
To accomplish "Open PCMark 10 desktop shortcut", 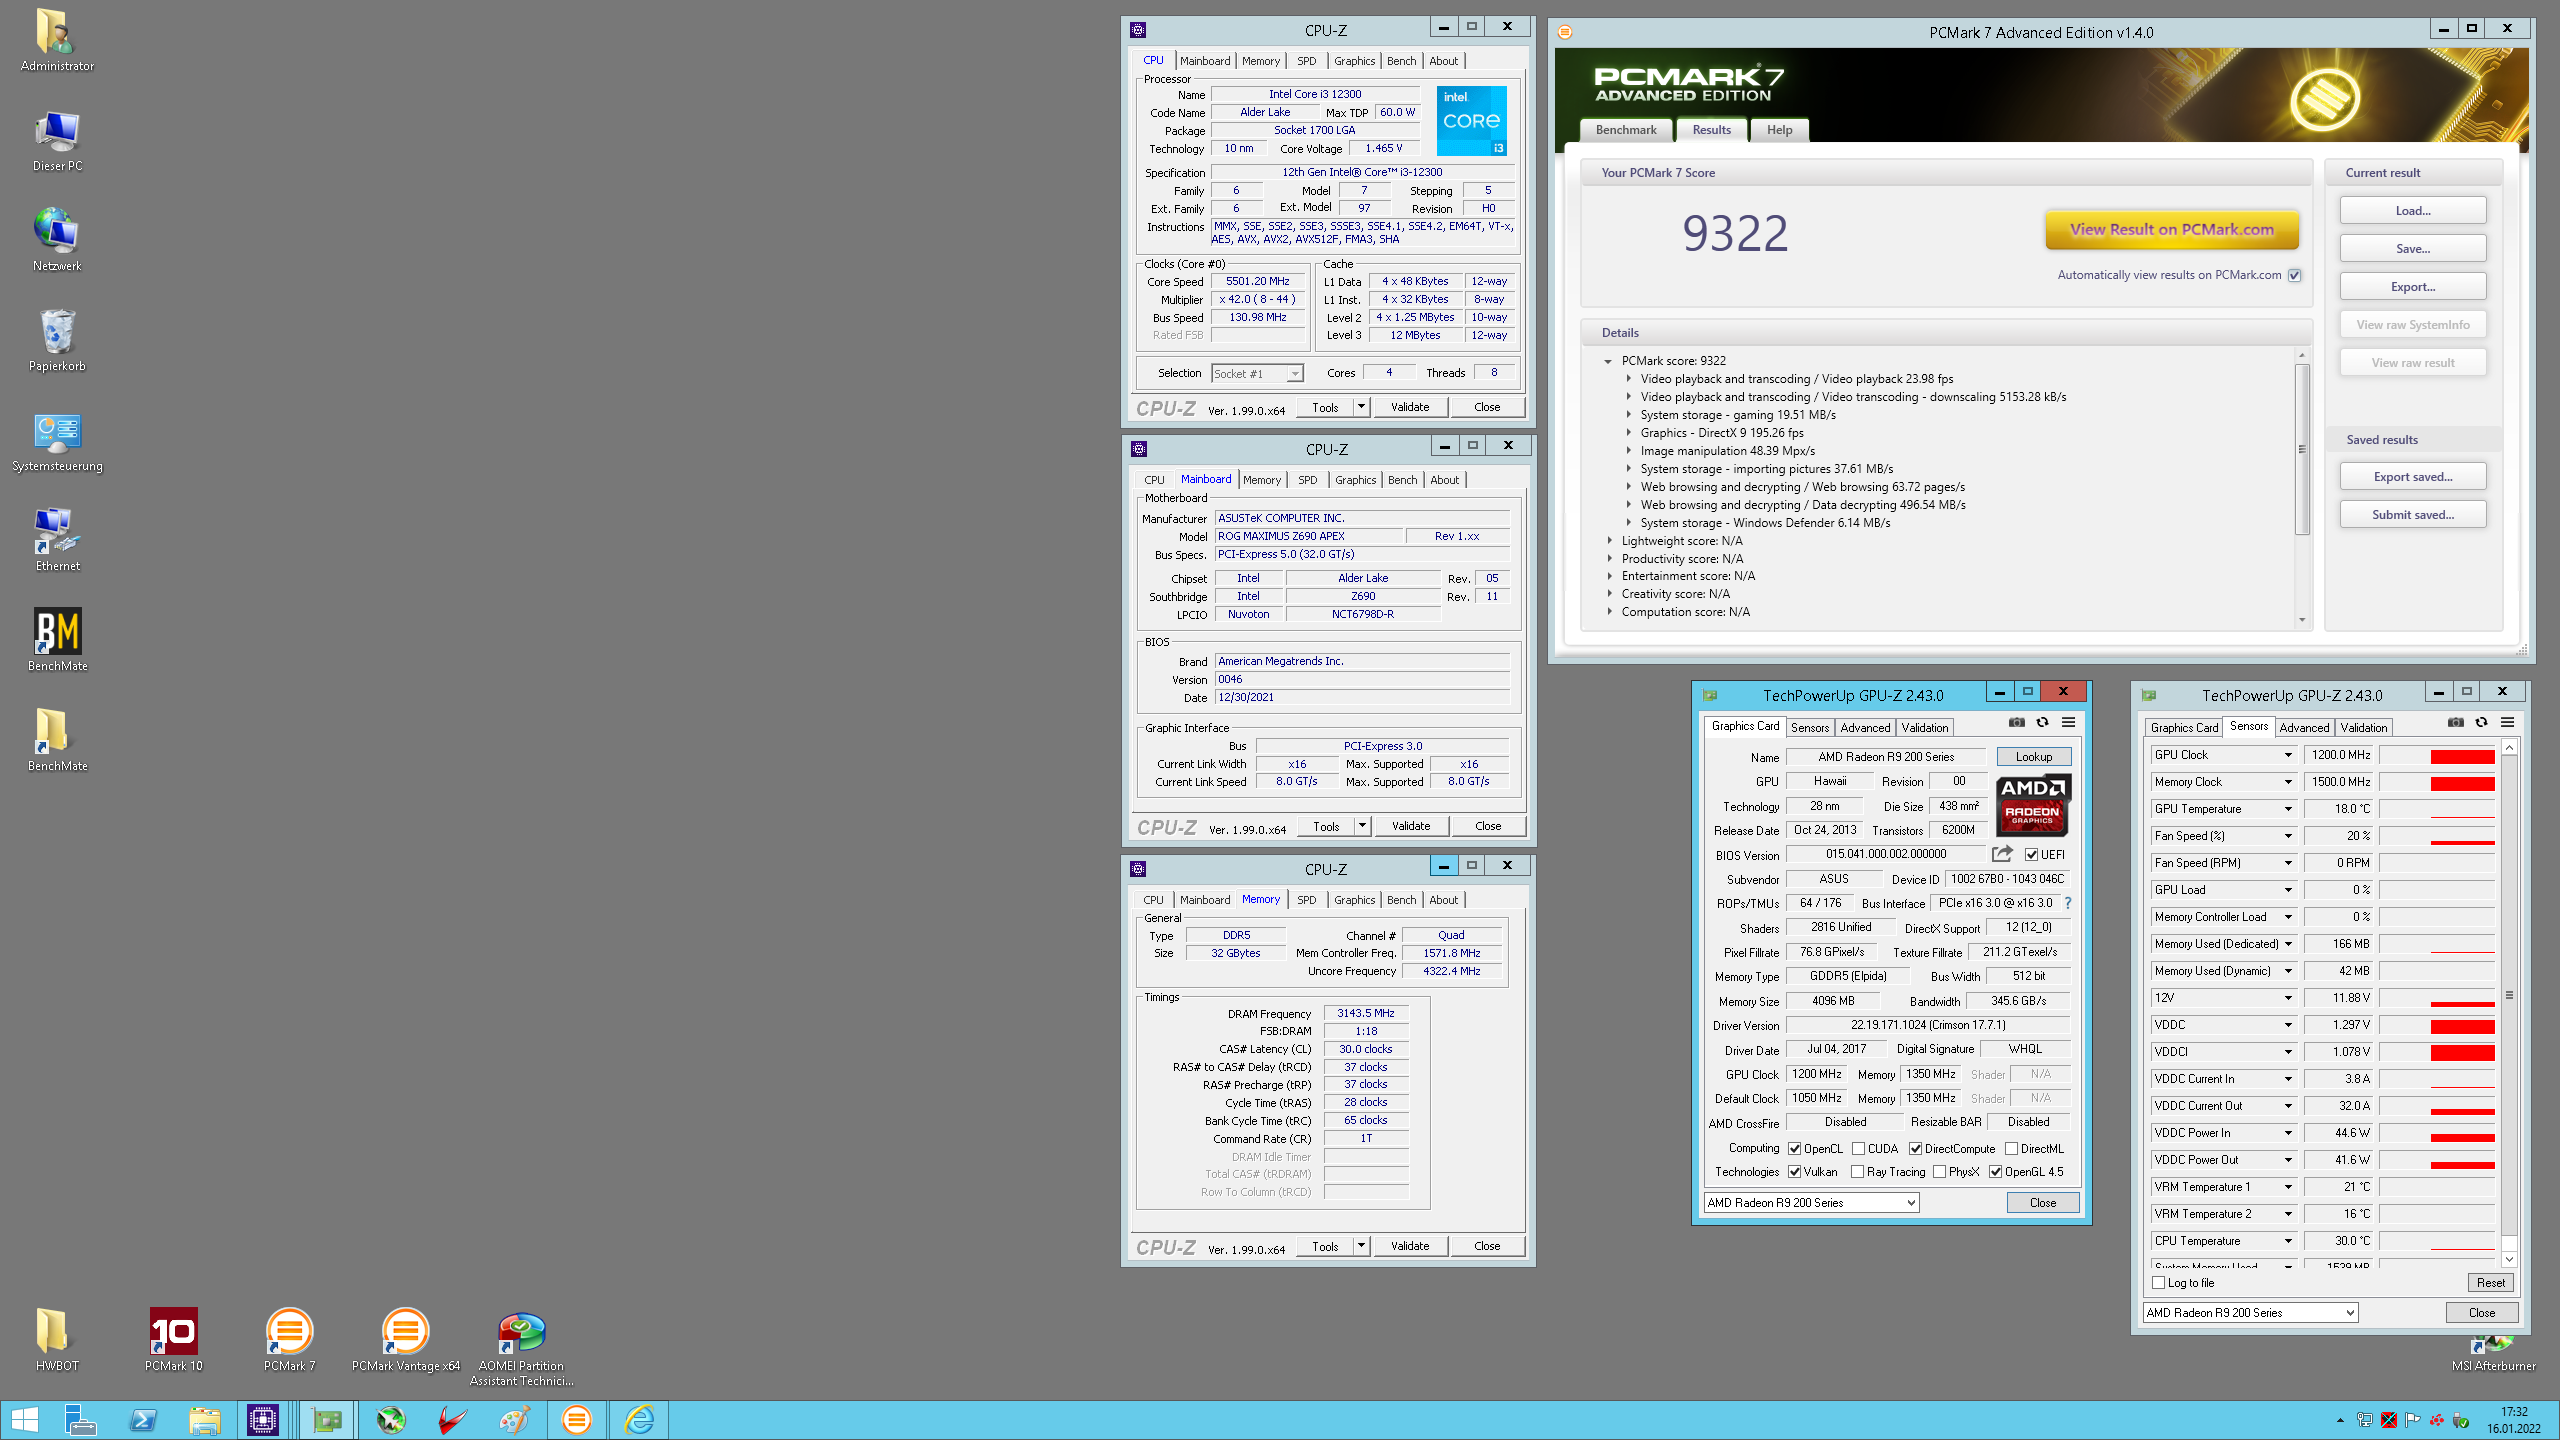I will click(x=173, y=1340).
